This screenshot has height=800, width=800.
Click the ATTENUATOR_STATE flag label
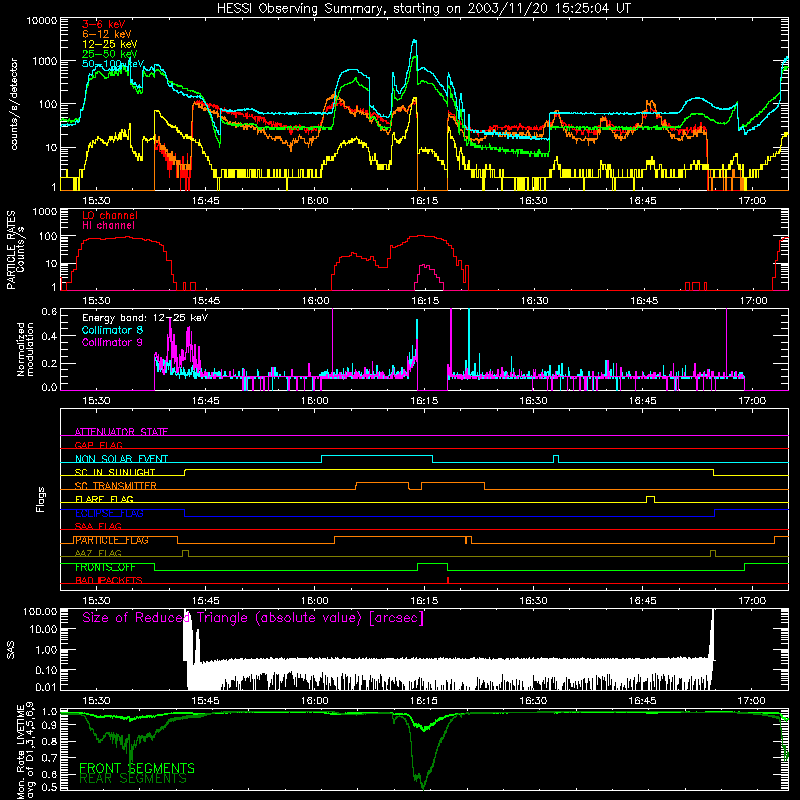(121, 432)
